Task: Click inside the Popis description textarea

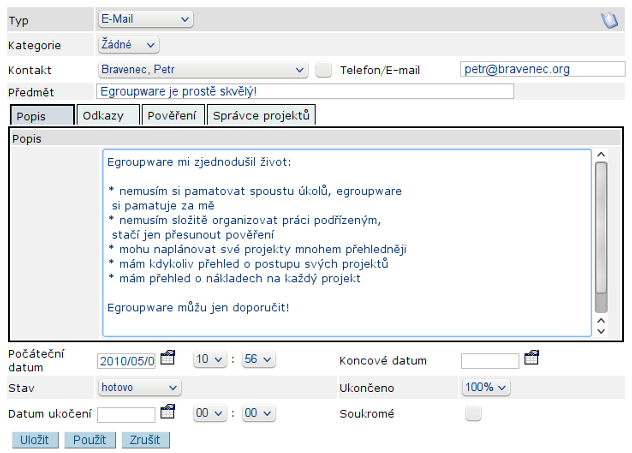Action: pos(347,243)
